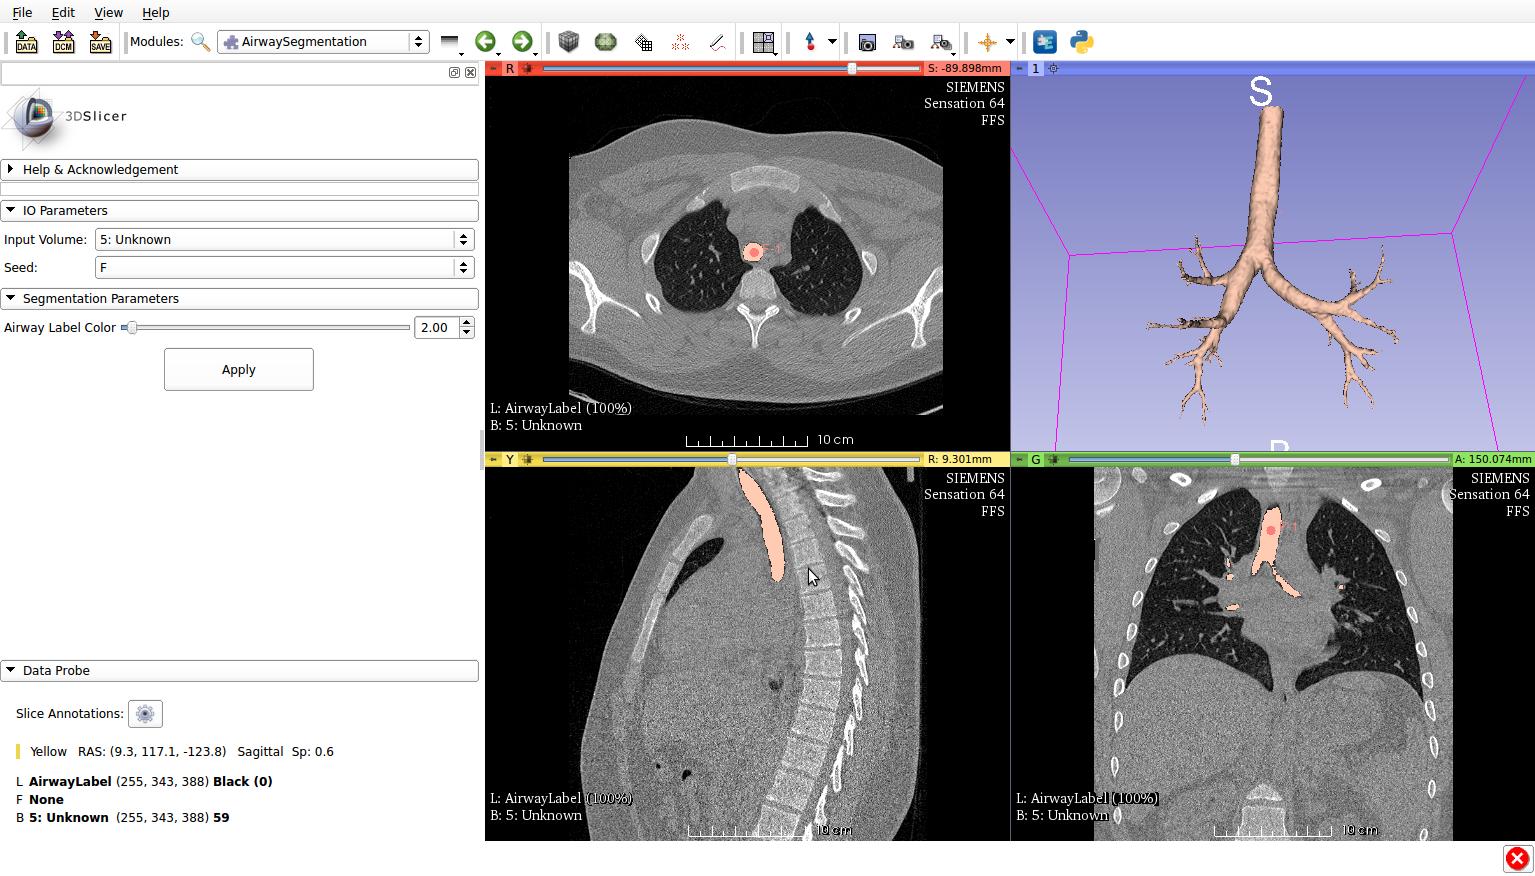Toggle the yellow slice view pin
This screenshot has height=876, width=1535.
click(493, 459)
